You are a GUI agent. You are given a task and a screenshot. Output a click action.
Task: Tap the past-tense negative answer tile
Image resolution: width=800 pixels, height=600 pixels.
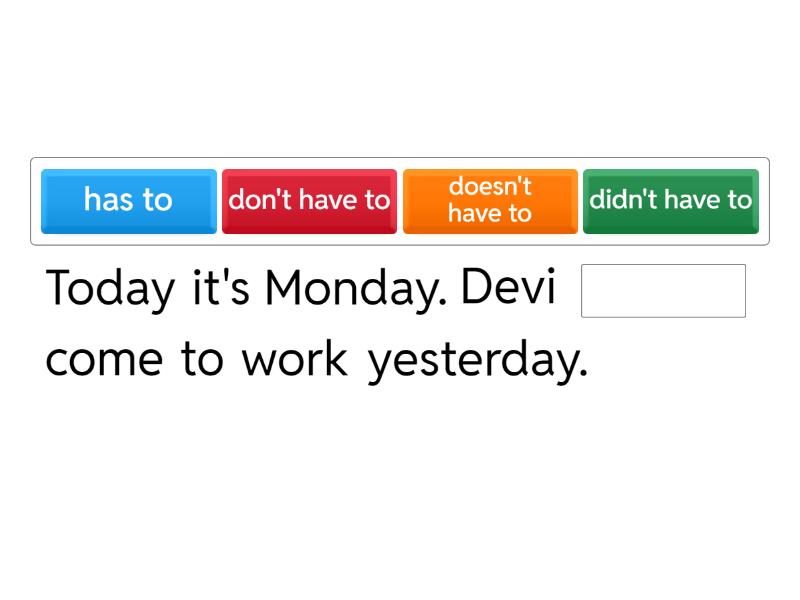coord(670,200)
